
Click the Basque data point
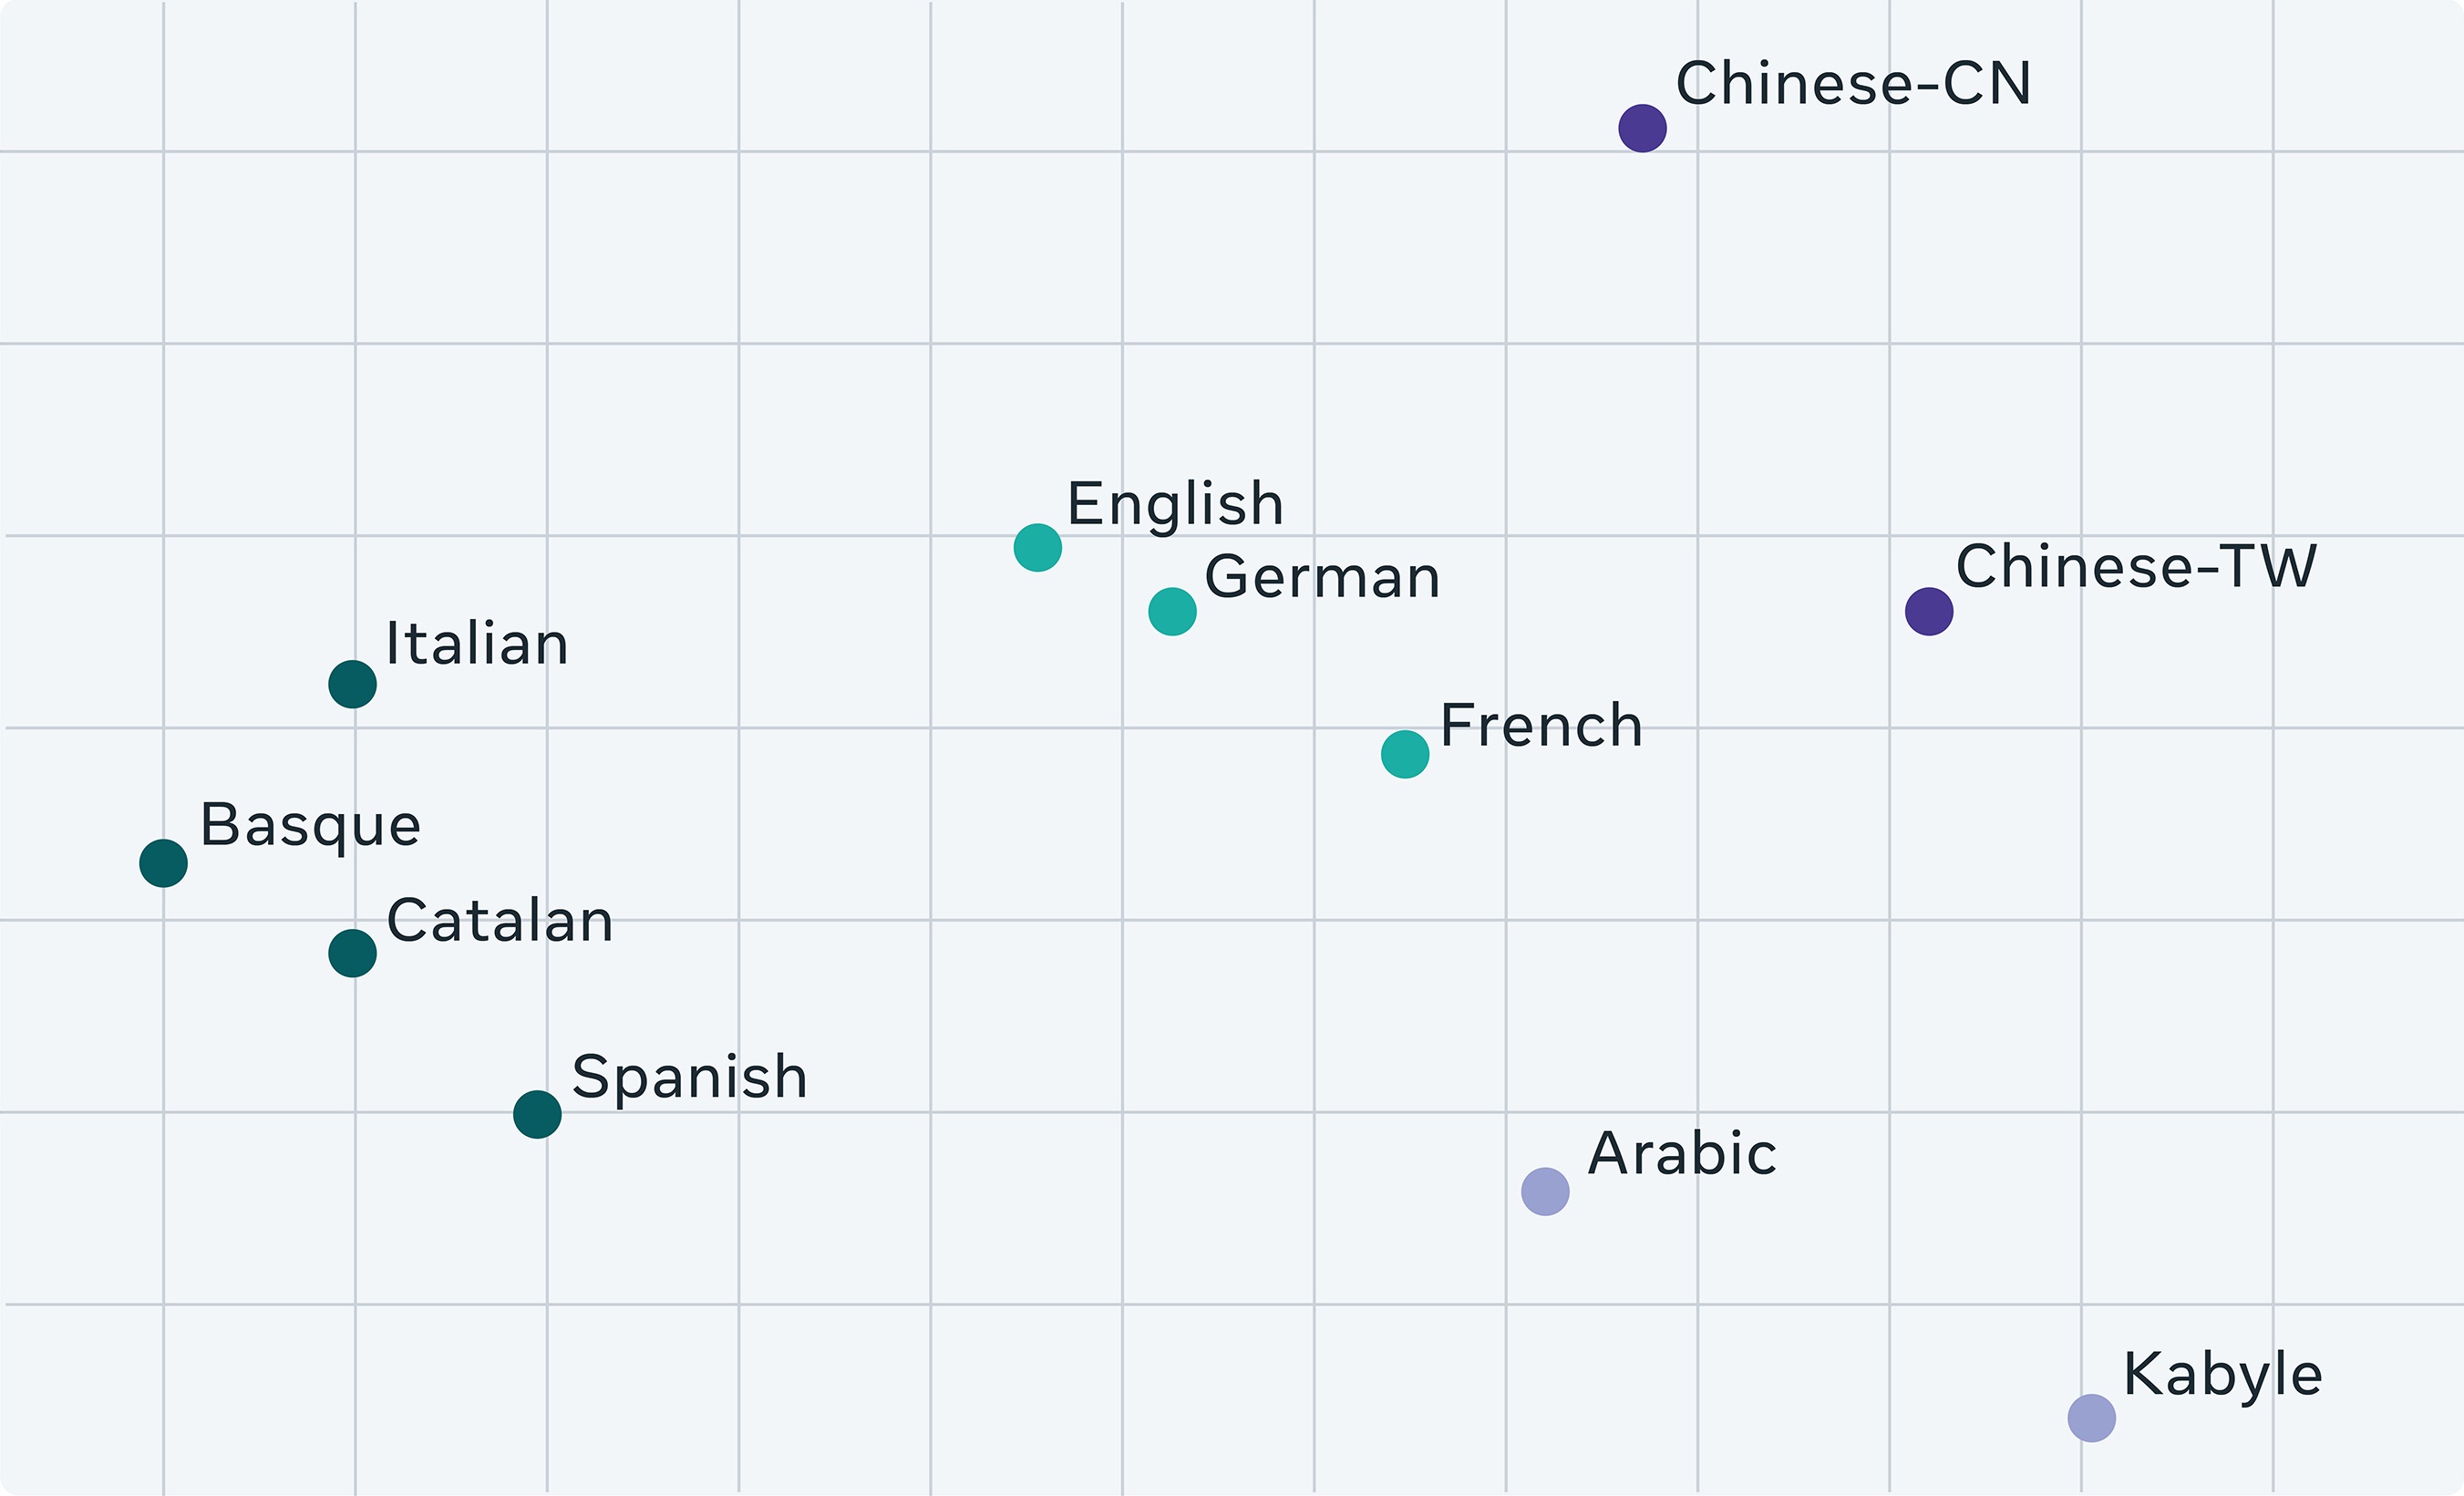click(x=163, y=863)
